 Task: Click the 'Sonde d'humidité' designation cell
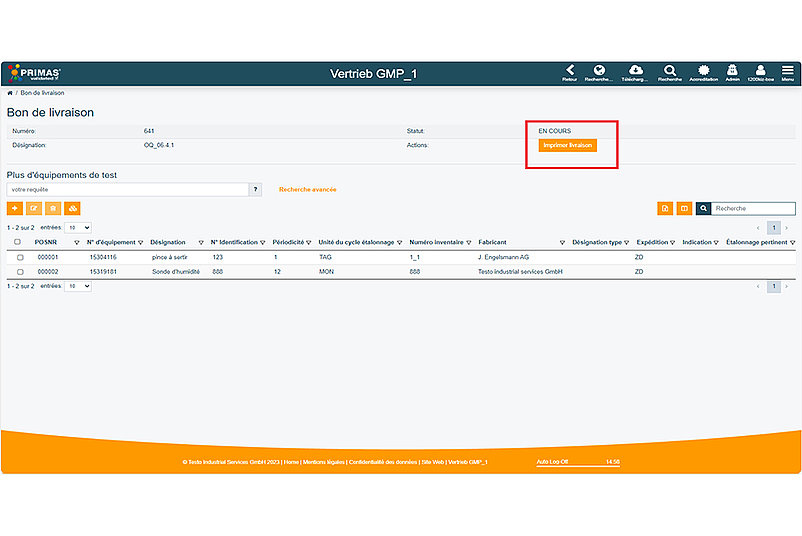point(176,272)
